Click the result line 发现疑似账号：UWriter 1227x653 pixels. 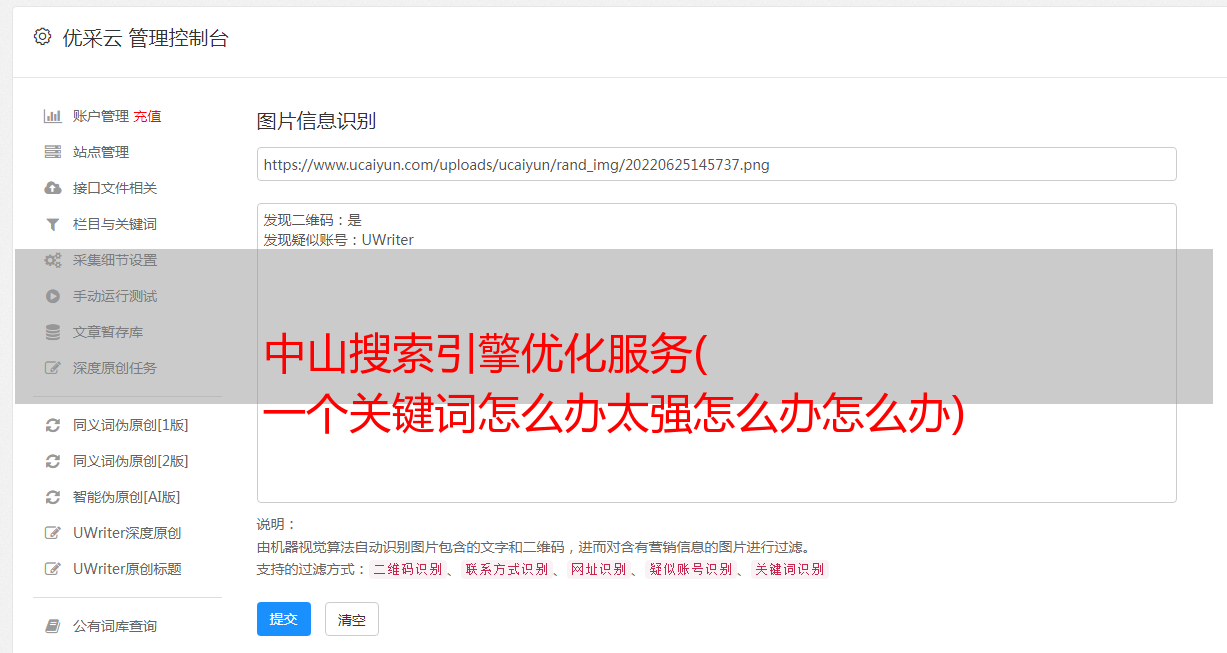pos(339,240)
